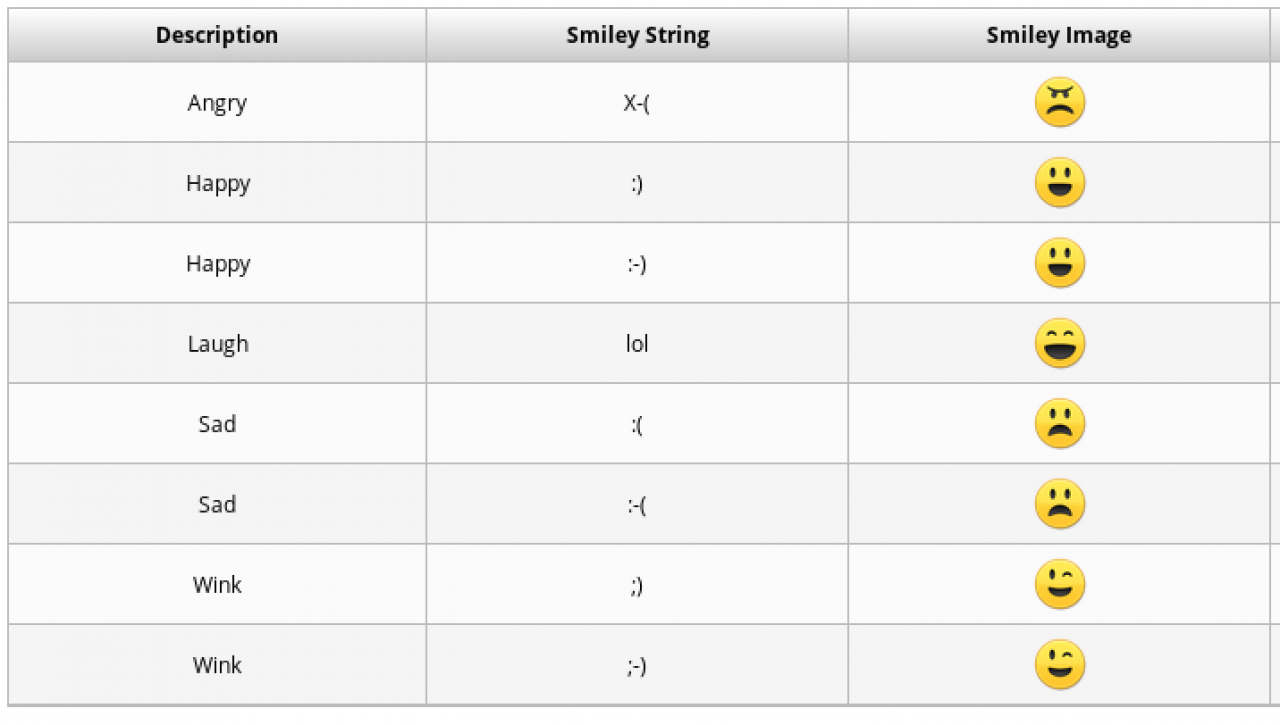Select the Wink smiley image beside ;)
This screenshot has height=725, width=1280.
pyautogui.click(x=1059, y=585)
